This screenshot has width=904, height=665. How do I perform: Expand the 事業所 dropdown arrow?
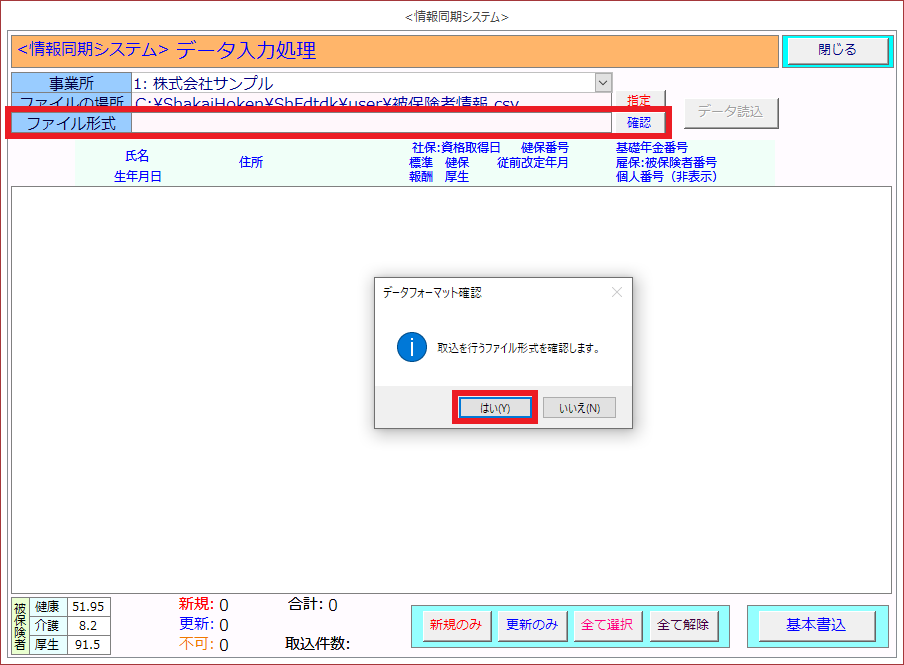coord(602,83)
